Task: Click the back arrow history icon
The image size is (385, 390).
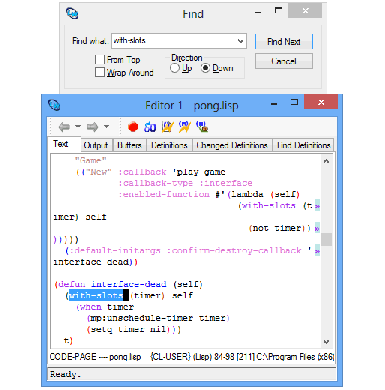Action: point(64,127)
